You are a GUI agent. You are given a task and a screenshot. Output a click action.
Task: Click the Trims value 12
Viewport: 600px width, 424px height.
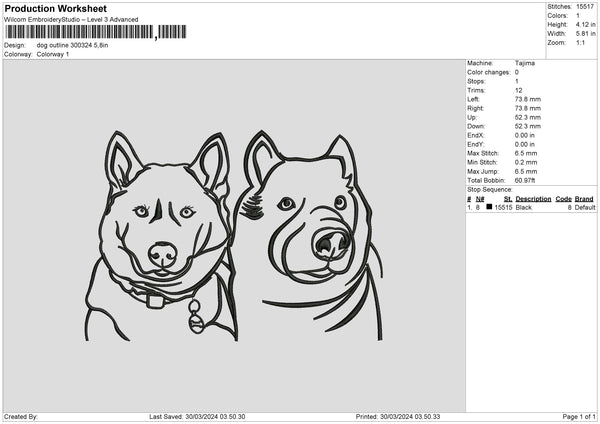pyautogui.click(x=518, y=90)
